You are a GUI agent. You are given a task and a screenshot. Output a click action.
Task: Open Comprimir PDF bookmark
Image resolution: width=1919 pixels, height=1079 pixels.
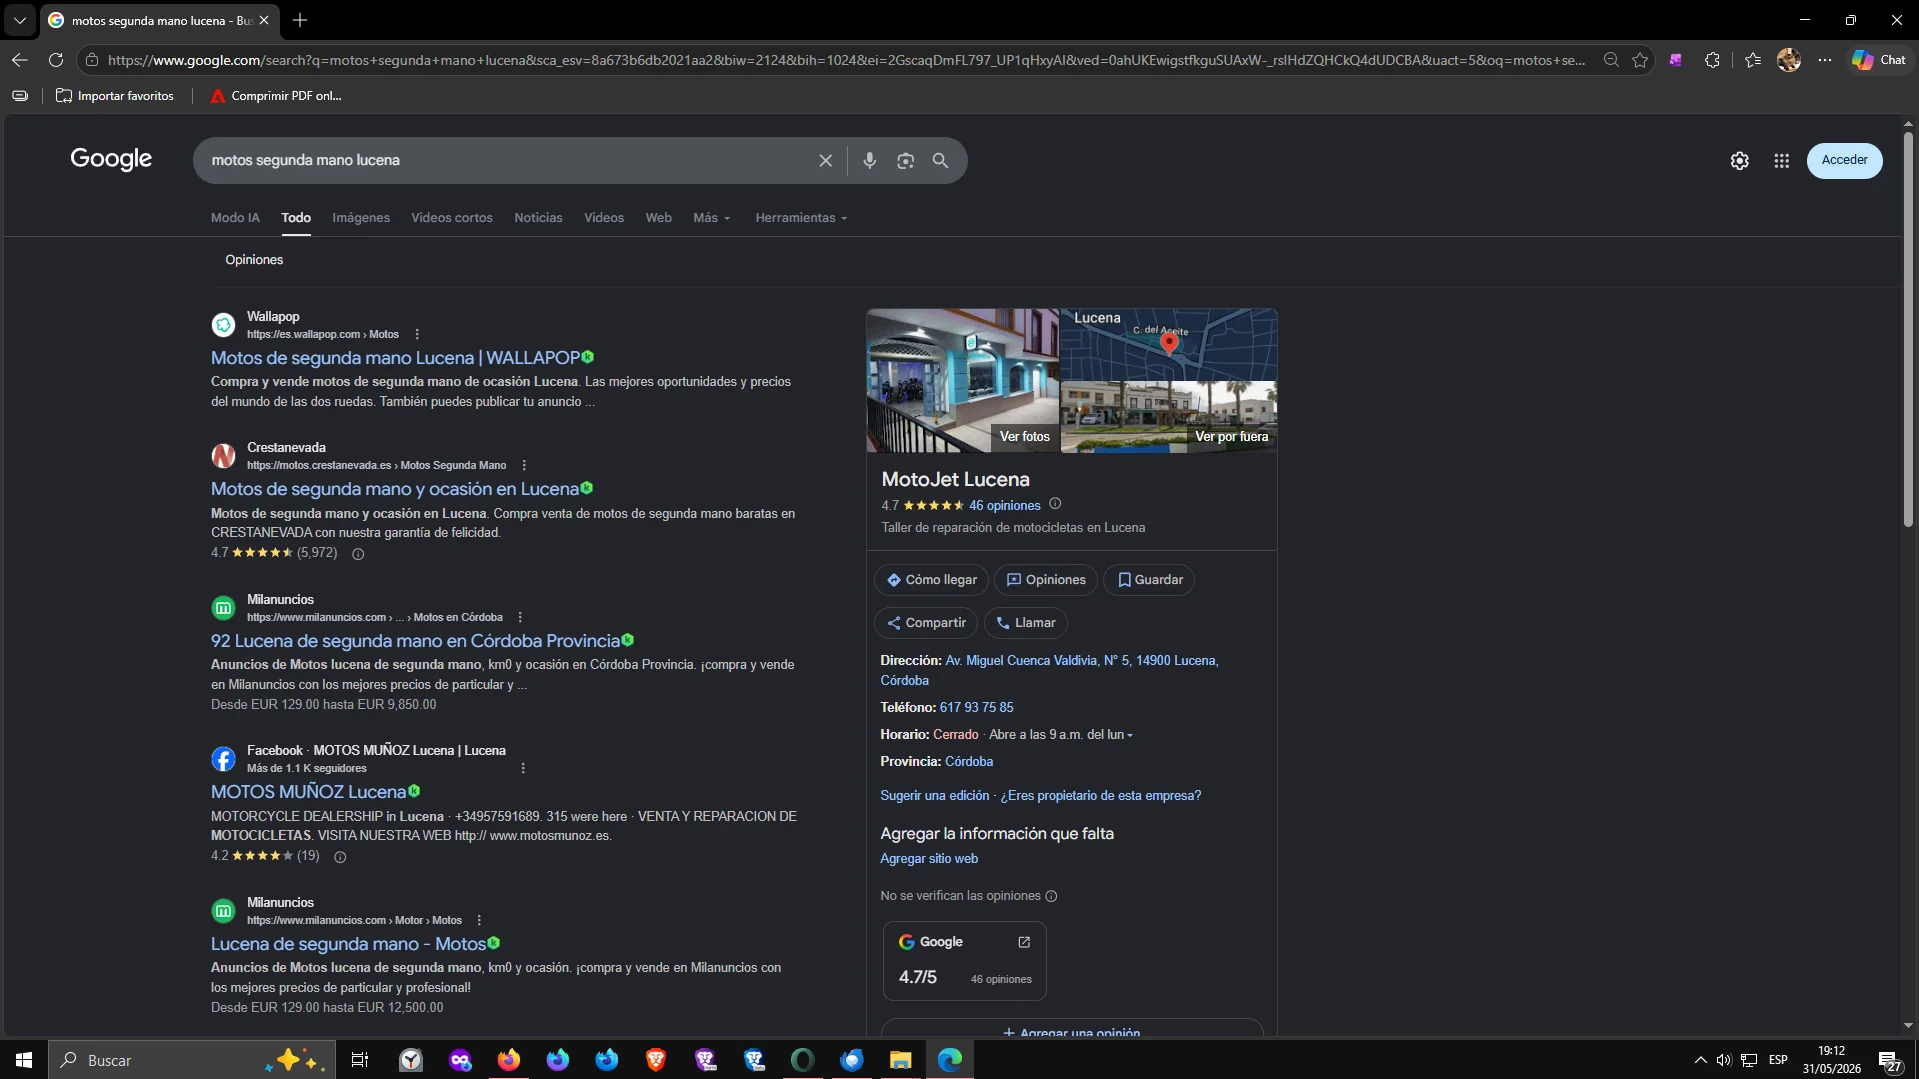276,96
